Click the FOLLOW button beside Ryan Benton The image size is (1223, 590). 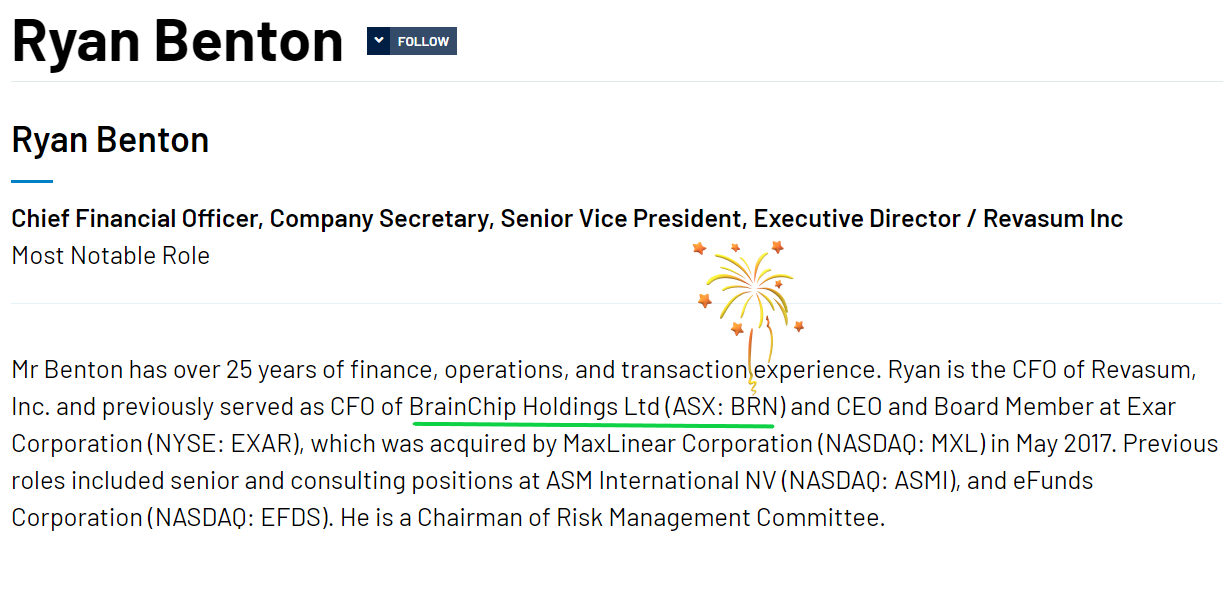423,41
